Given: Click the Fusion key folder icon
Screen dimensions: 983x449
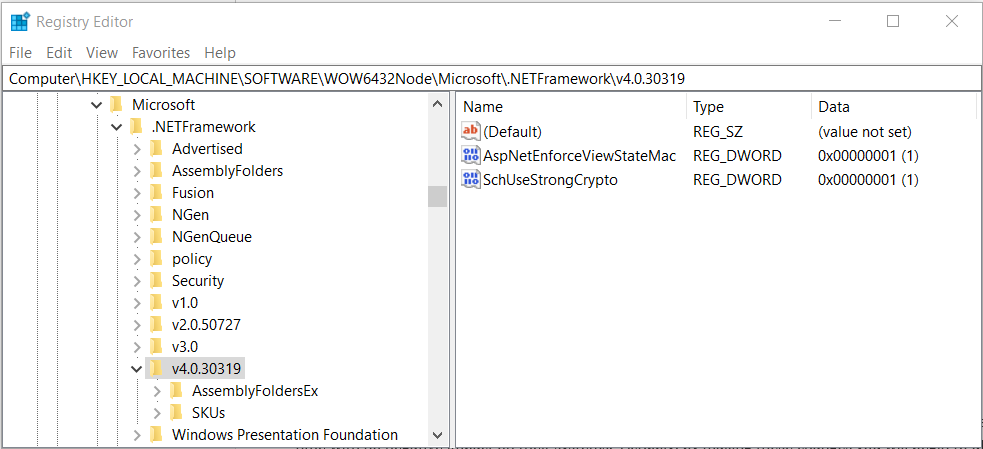Looking at the screenshot, I should click(x=156, y=193).
